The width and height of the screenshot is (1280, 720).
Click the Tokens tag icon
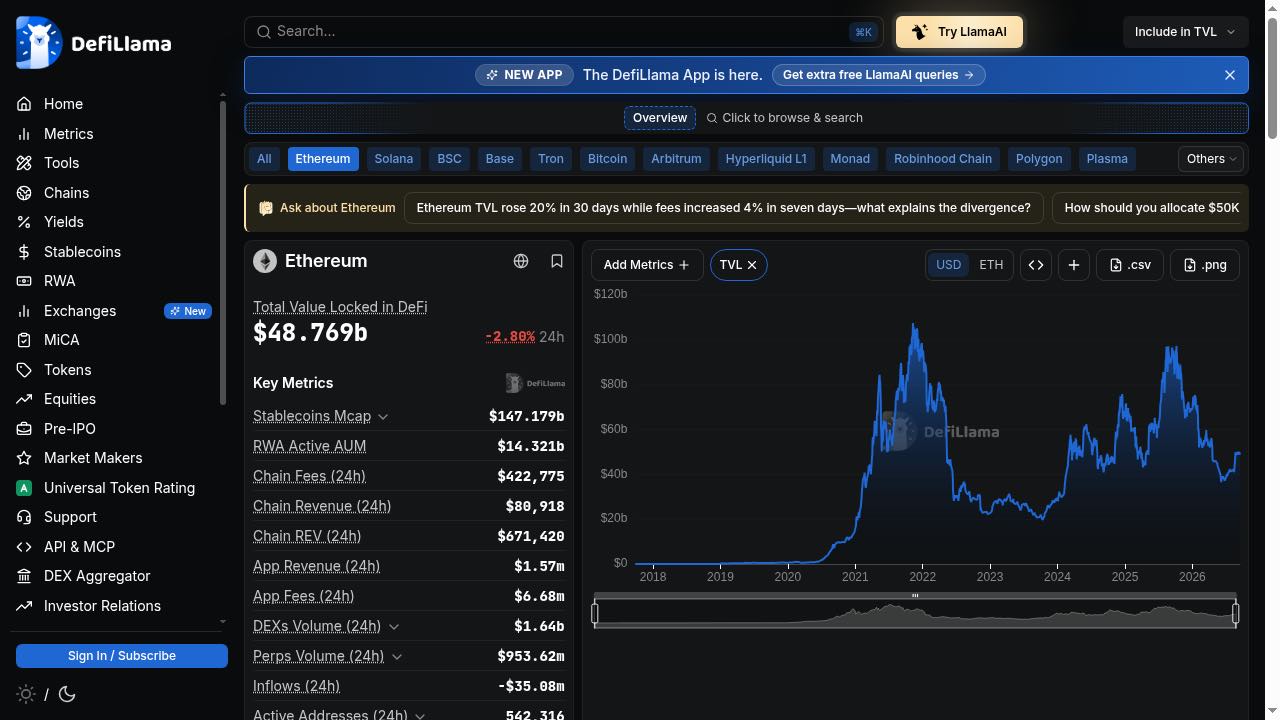24,370
